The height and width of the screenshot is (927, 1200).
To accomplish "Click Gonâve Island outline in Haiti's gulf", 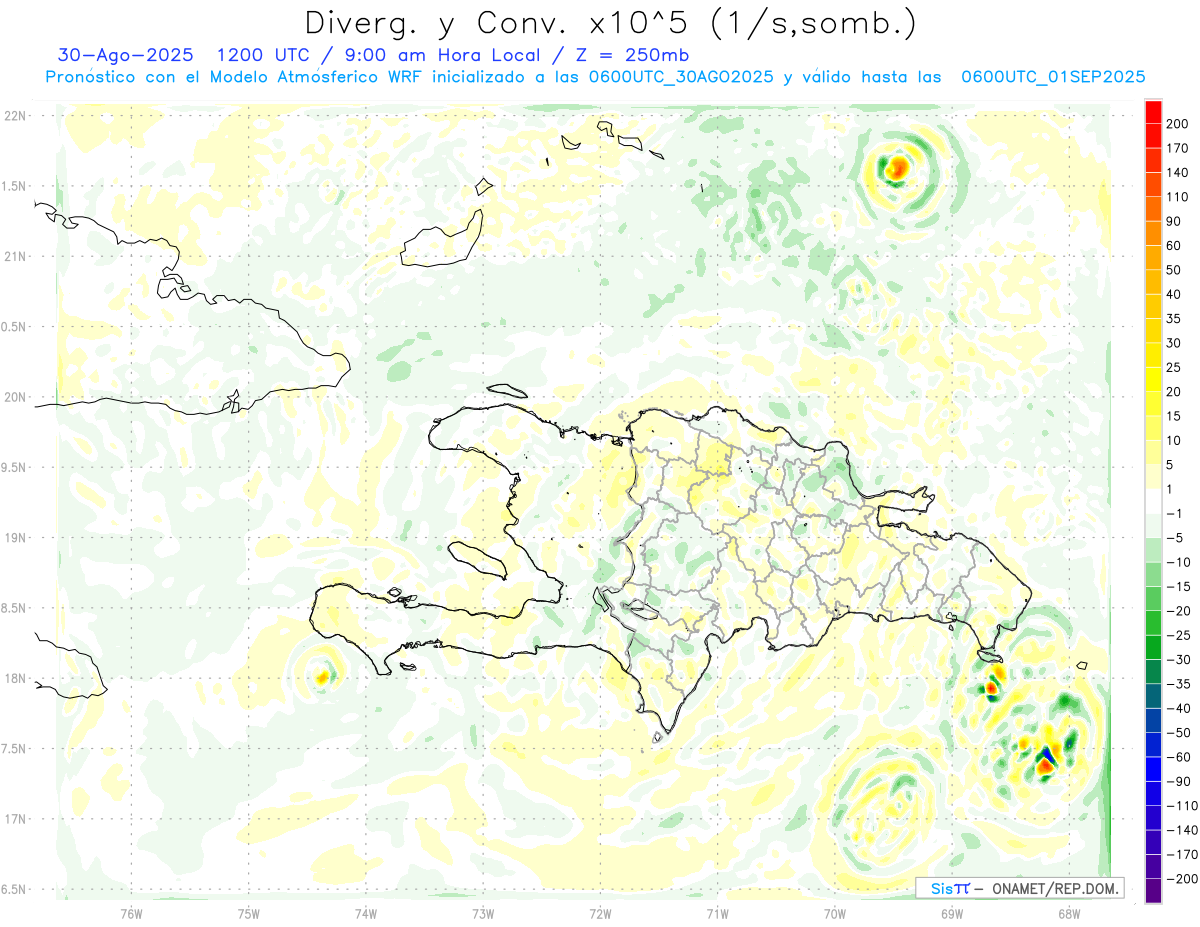I will coord(478,559).
